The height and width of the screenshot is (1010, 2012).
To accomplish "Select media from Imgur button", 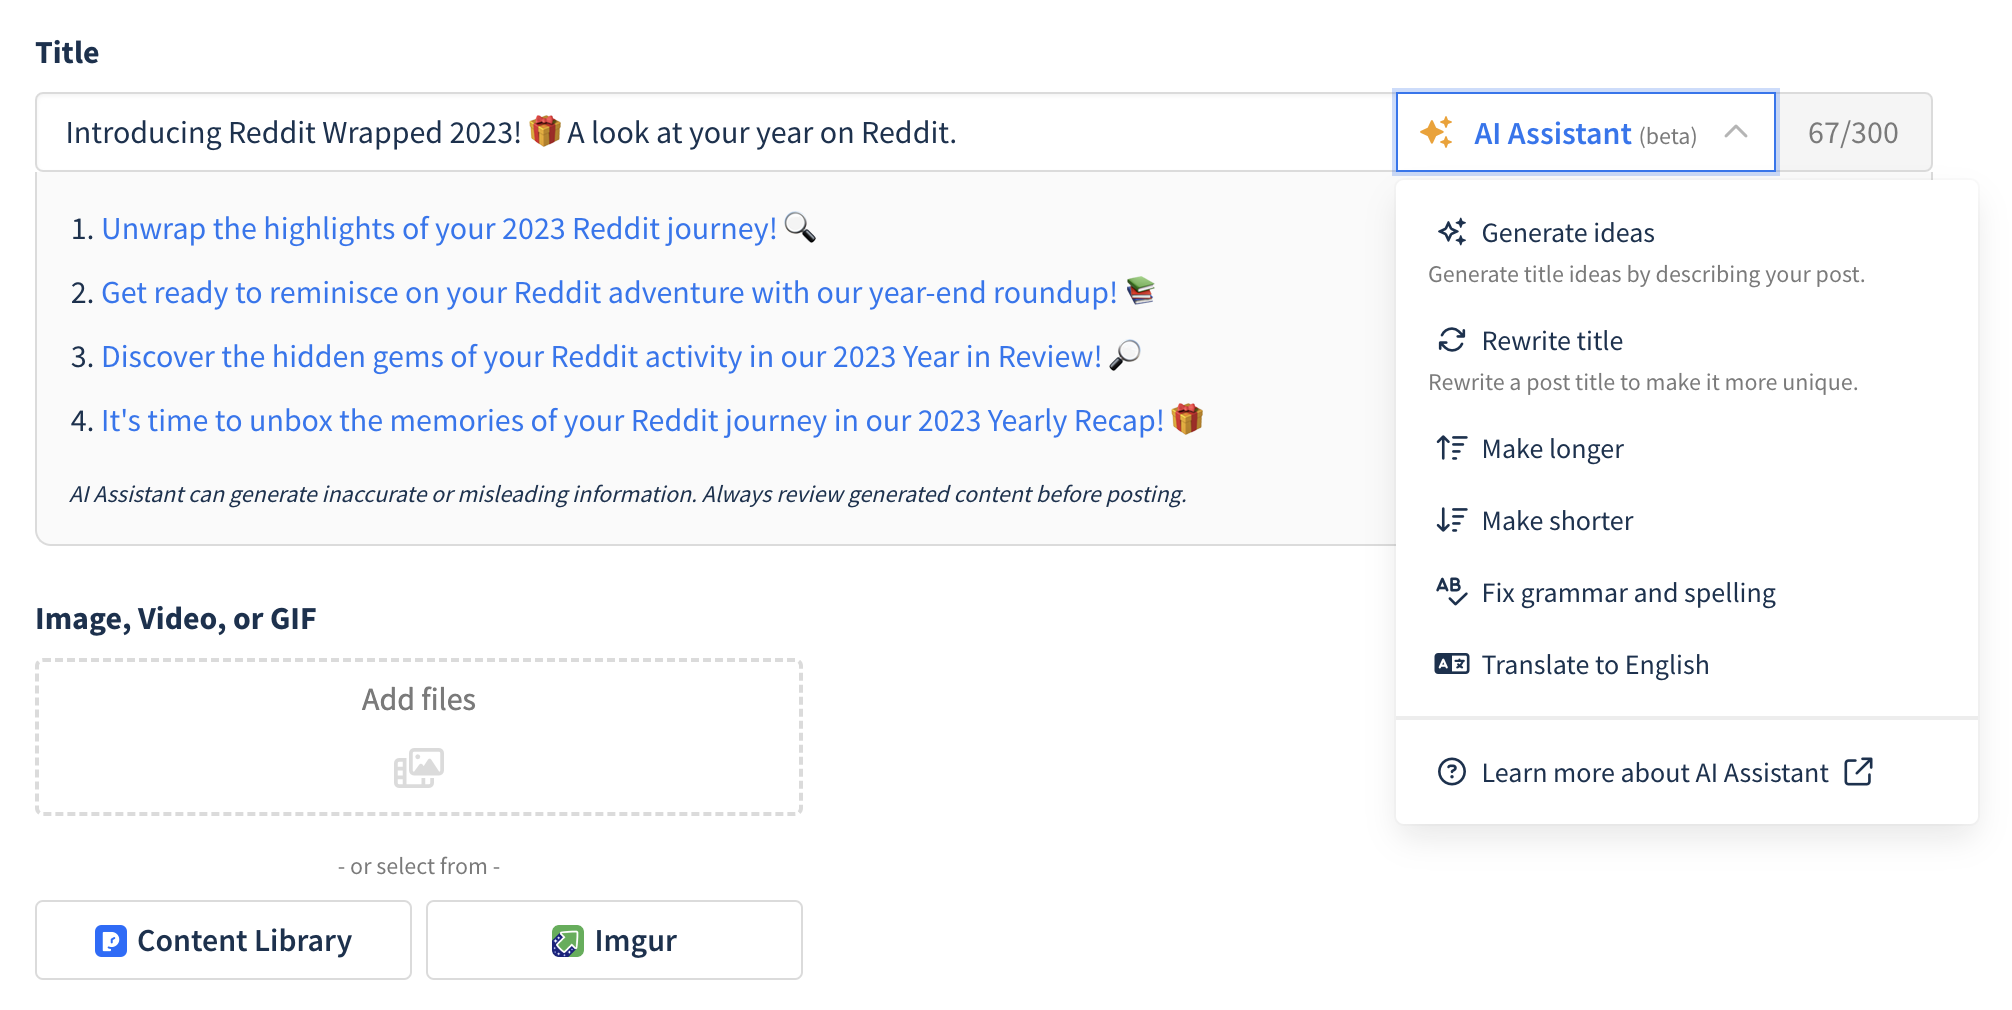I will (x=614, y=940).
